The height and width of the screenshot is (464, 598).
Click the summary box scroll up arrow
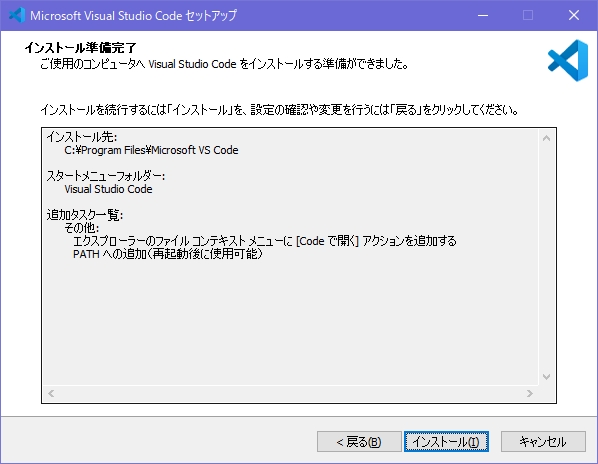coord(546,138)
